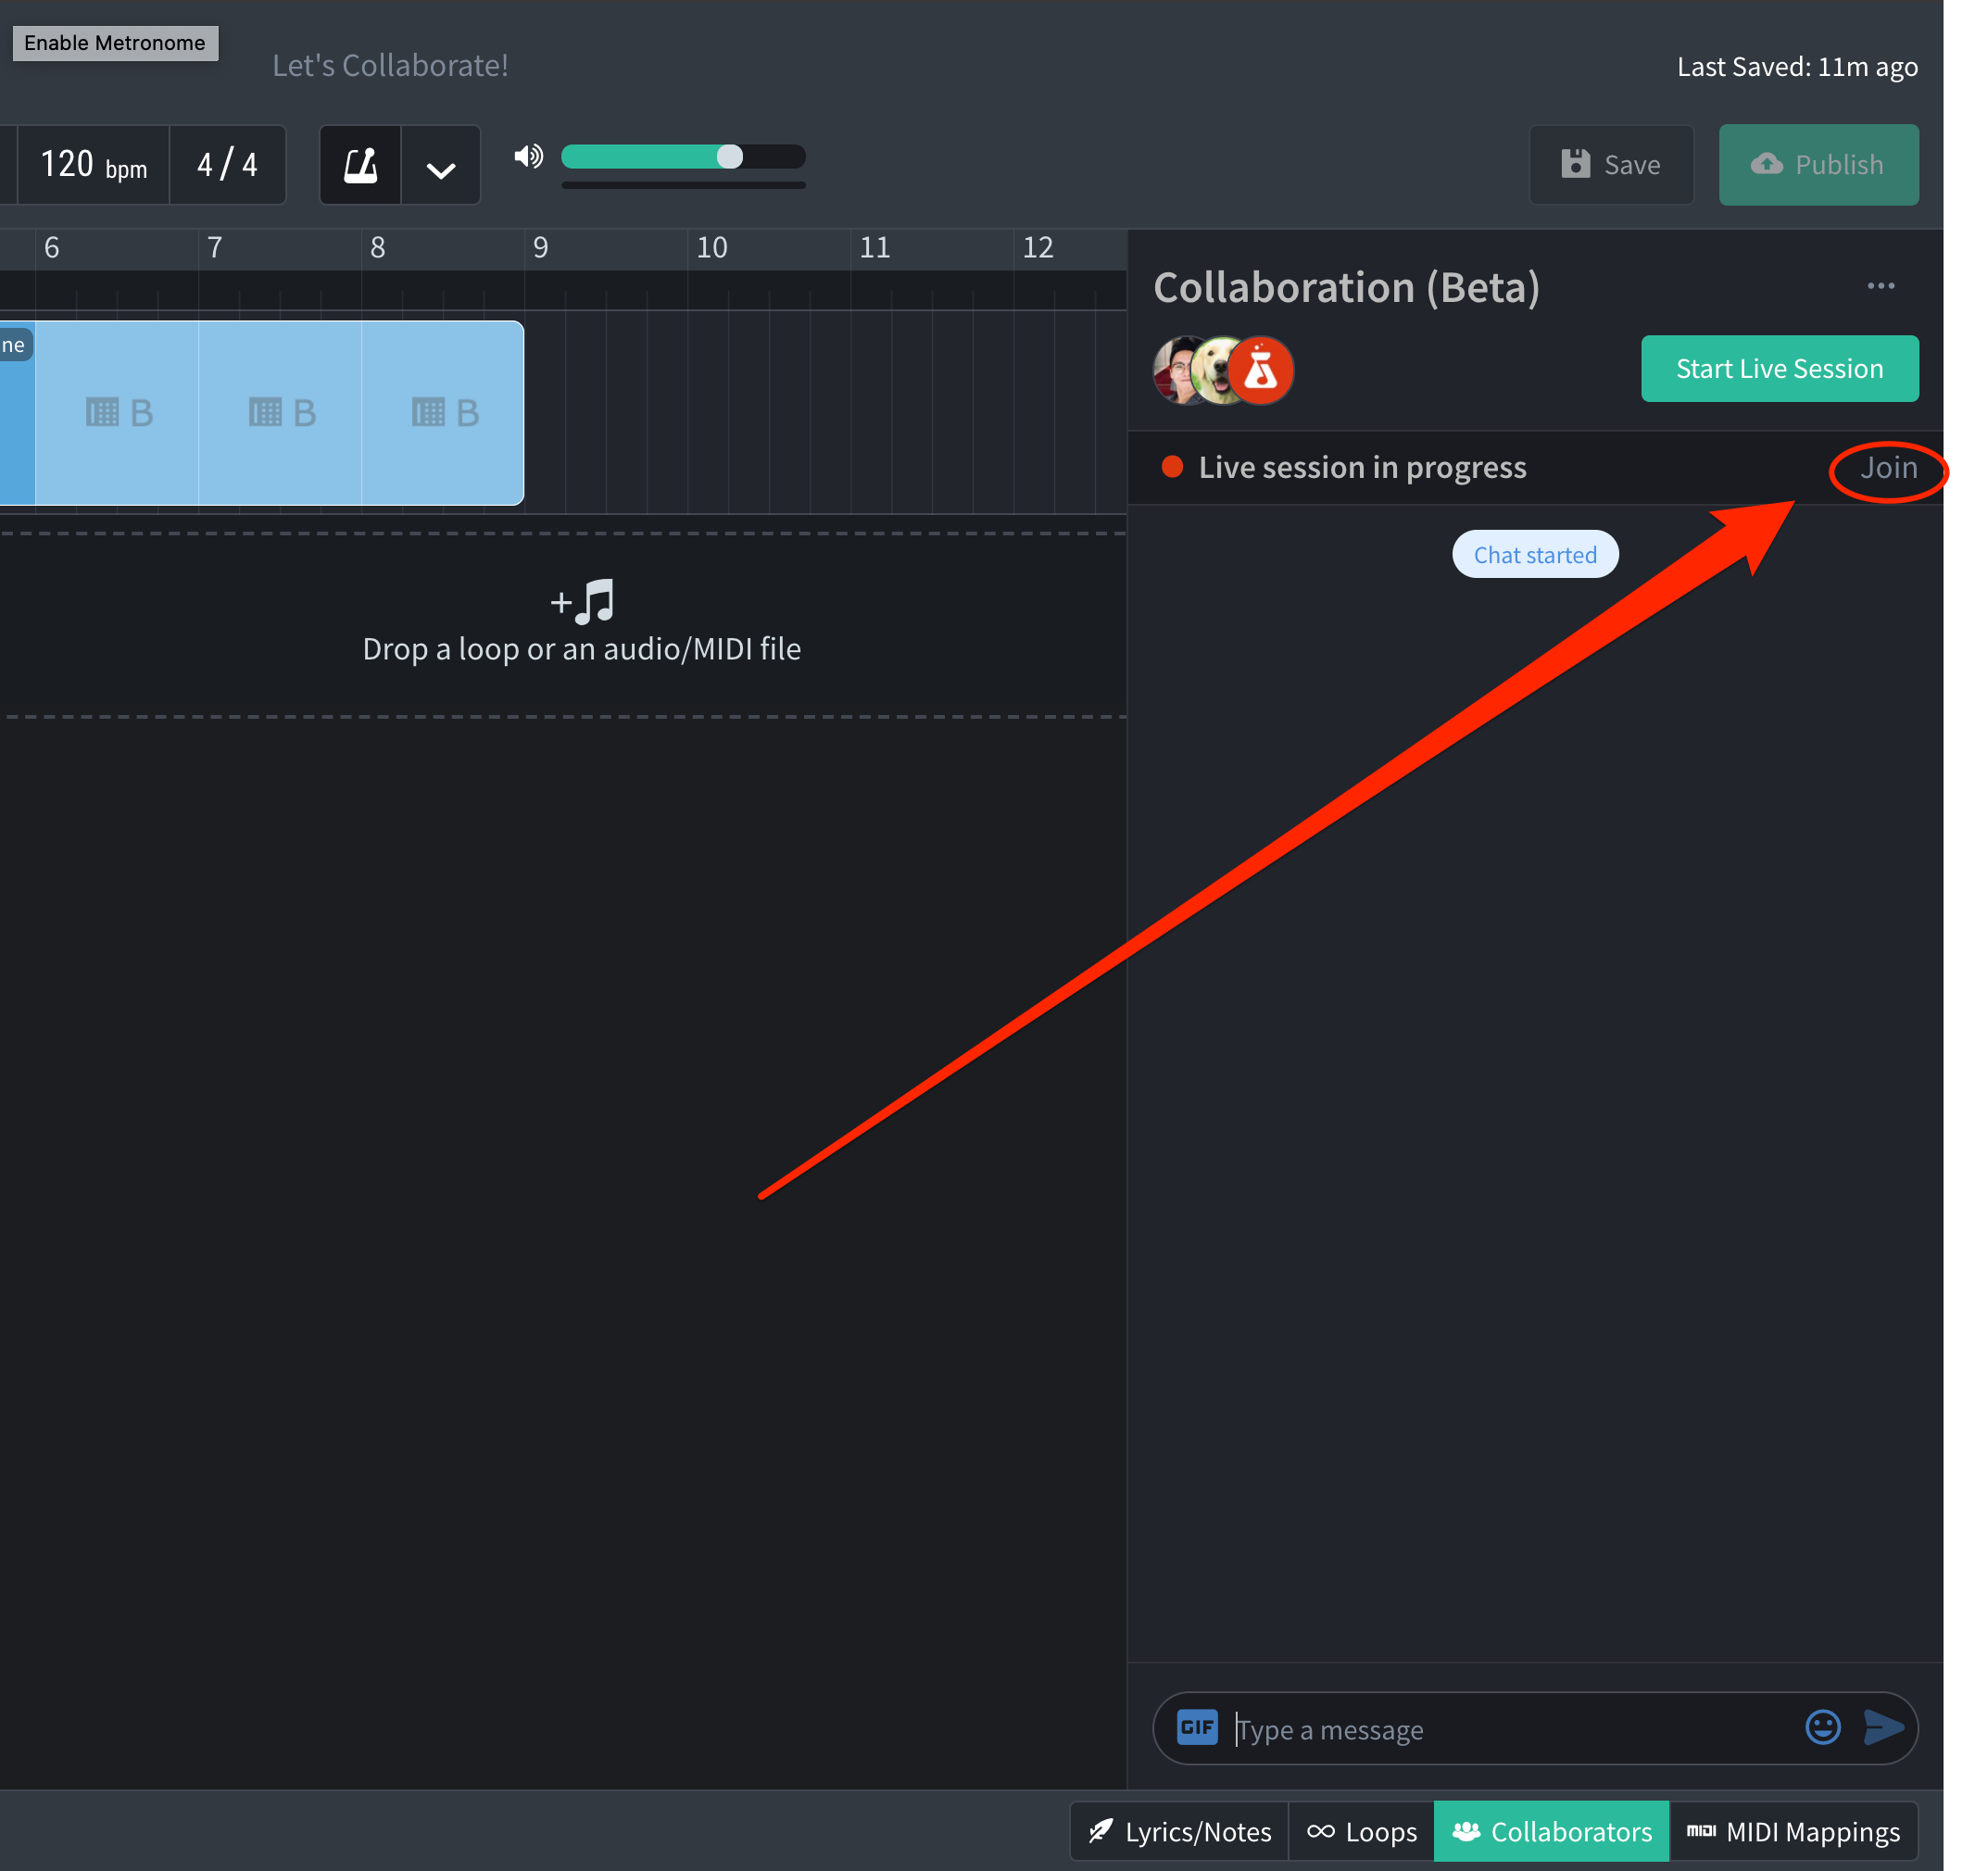Click the emoji icon in chat input
Viewport: 1988px width, 1871px height.
click(1824, 1730)
